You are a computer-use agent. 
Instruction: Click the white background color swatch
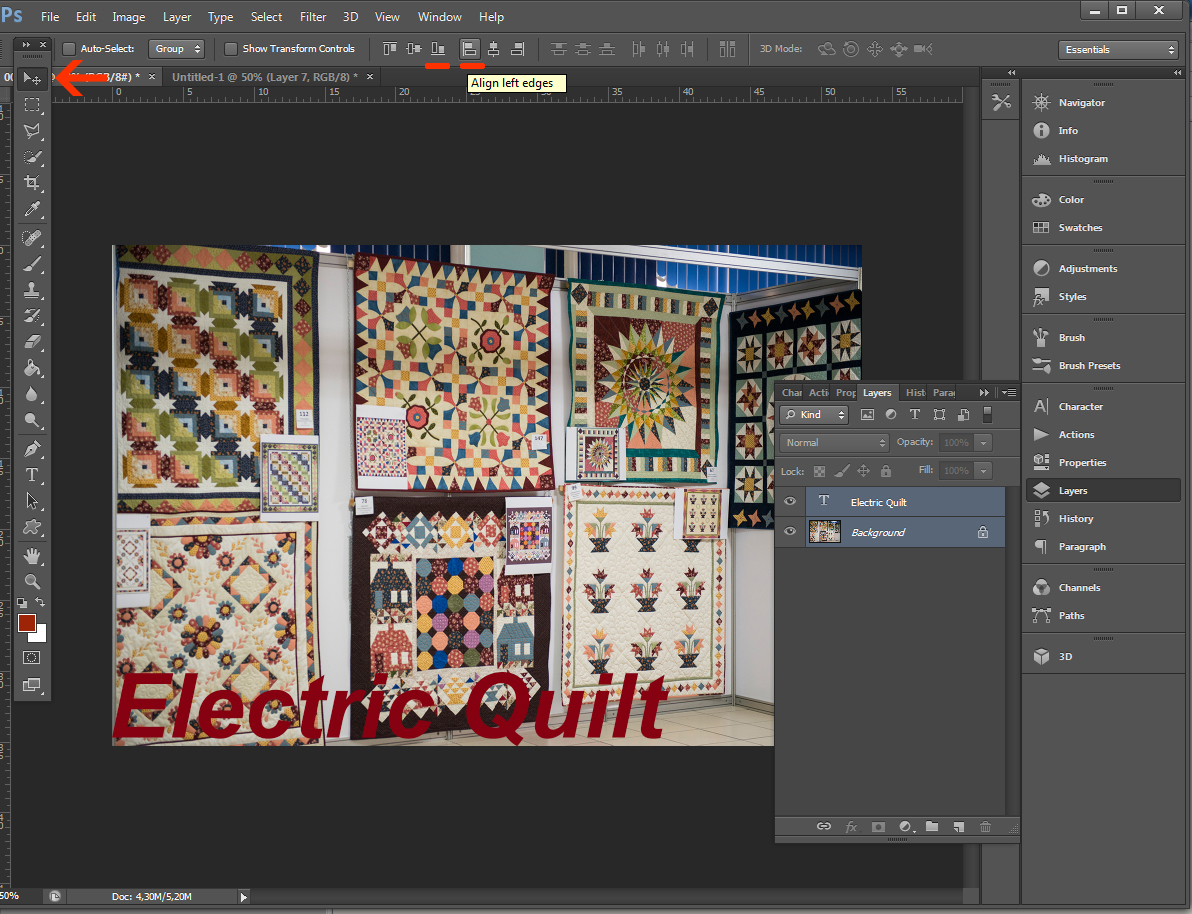pyautogui.click(x=40, y=636)
